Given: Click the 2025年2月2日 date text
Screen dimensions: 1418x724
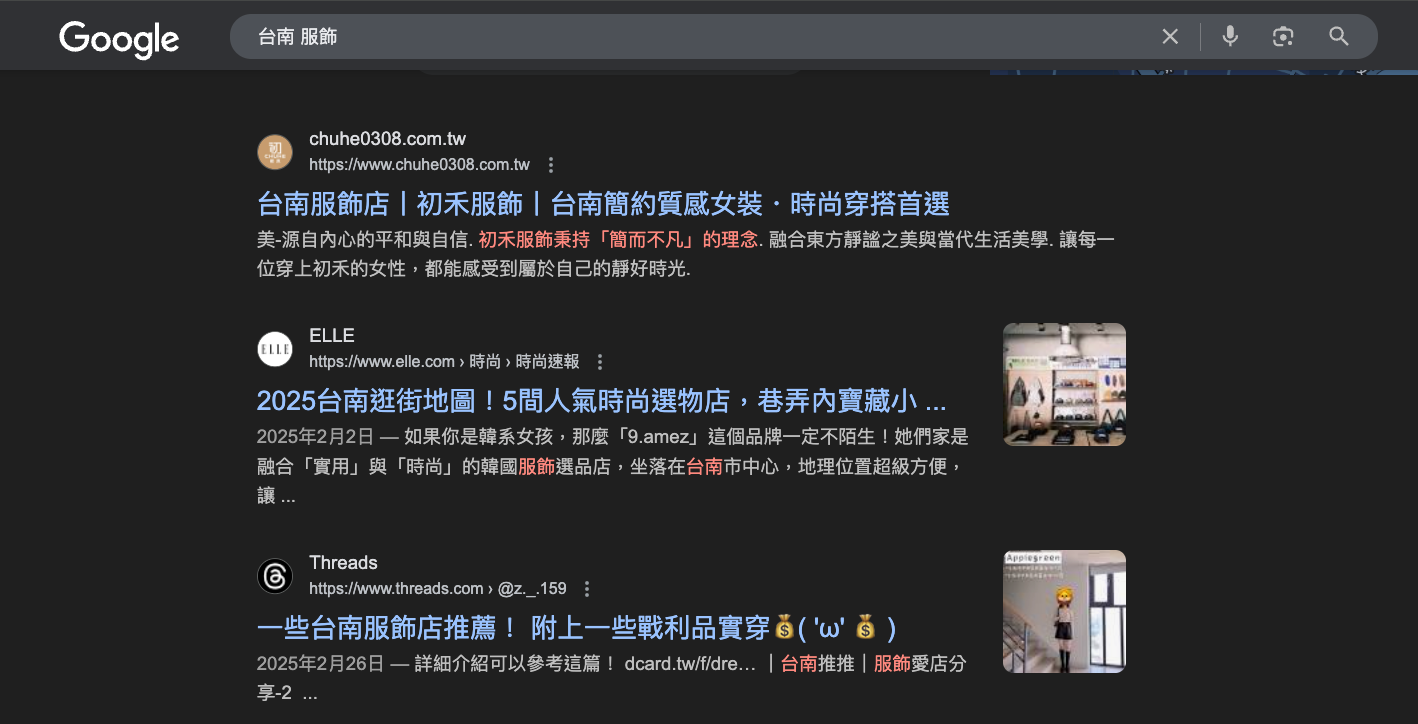Looking at the screenshot, I should click(315, 437).
